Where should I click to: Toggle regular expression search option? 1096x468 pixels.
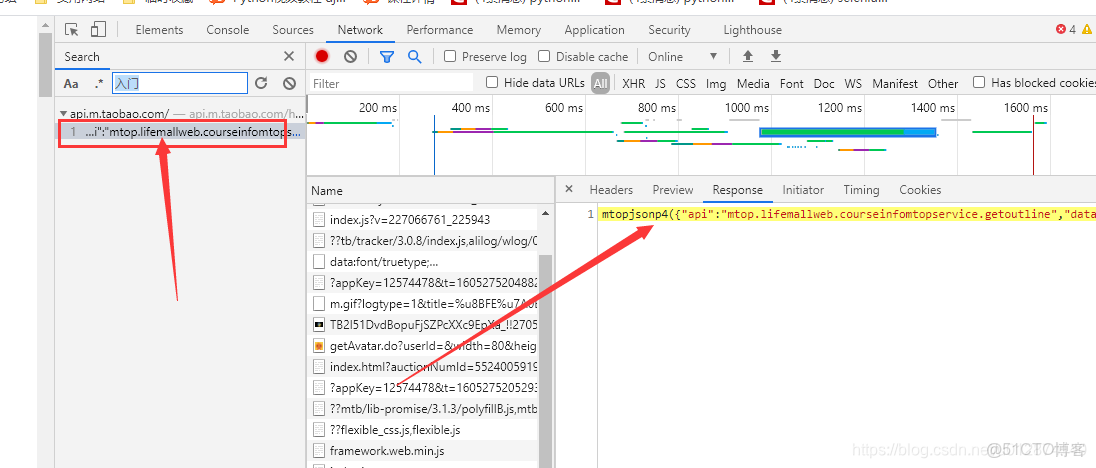pyautogui.click(x=99, y=84)
